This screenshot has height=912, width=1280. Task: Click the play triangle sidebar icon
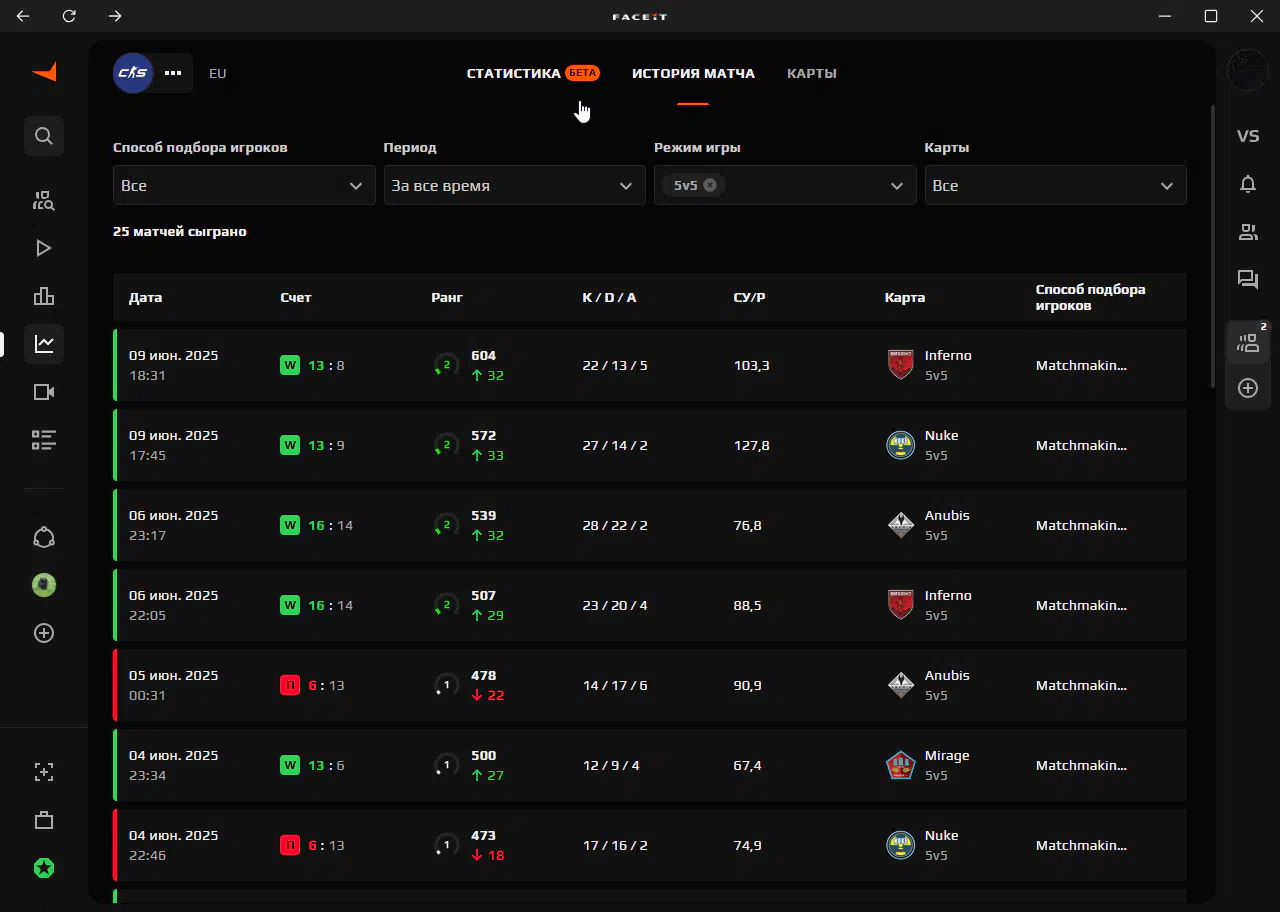pos(44,248)
